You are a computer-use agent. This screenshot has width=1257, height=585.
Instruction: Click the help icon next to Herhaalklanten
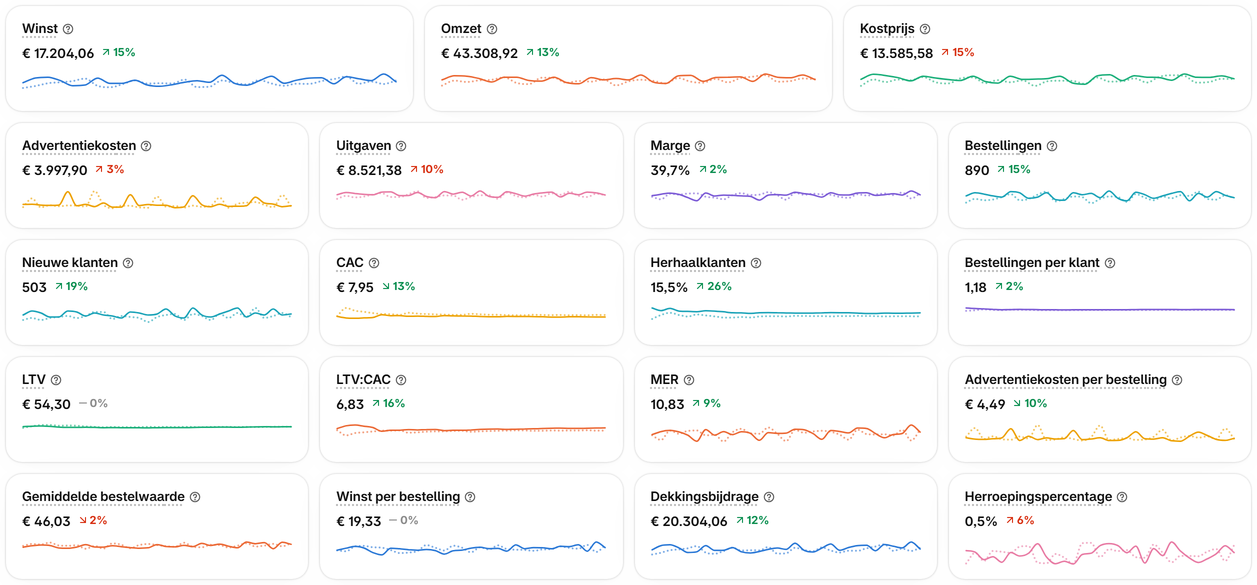tap(756, 263)
